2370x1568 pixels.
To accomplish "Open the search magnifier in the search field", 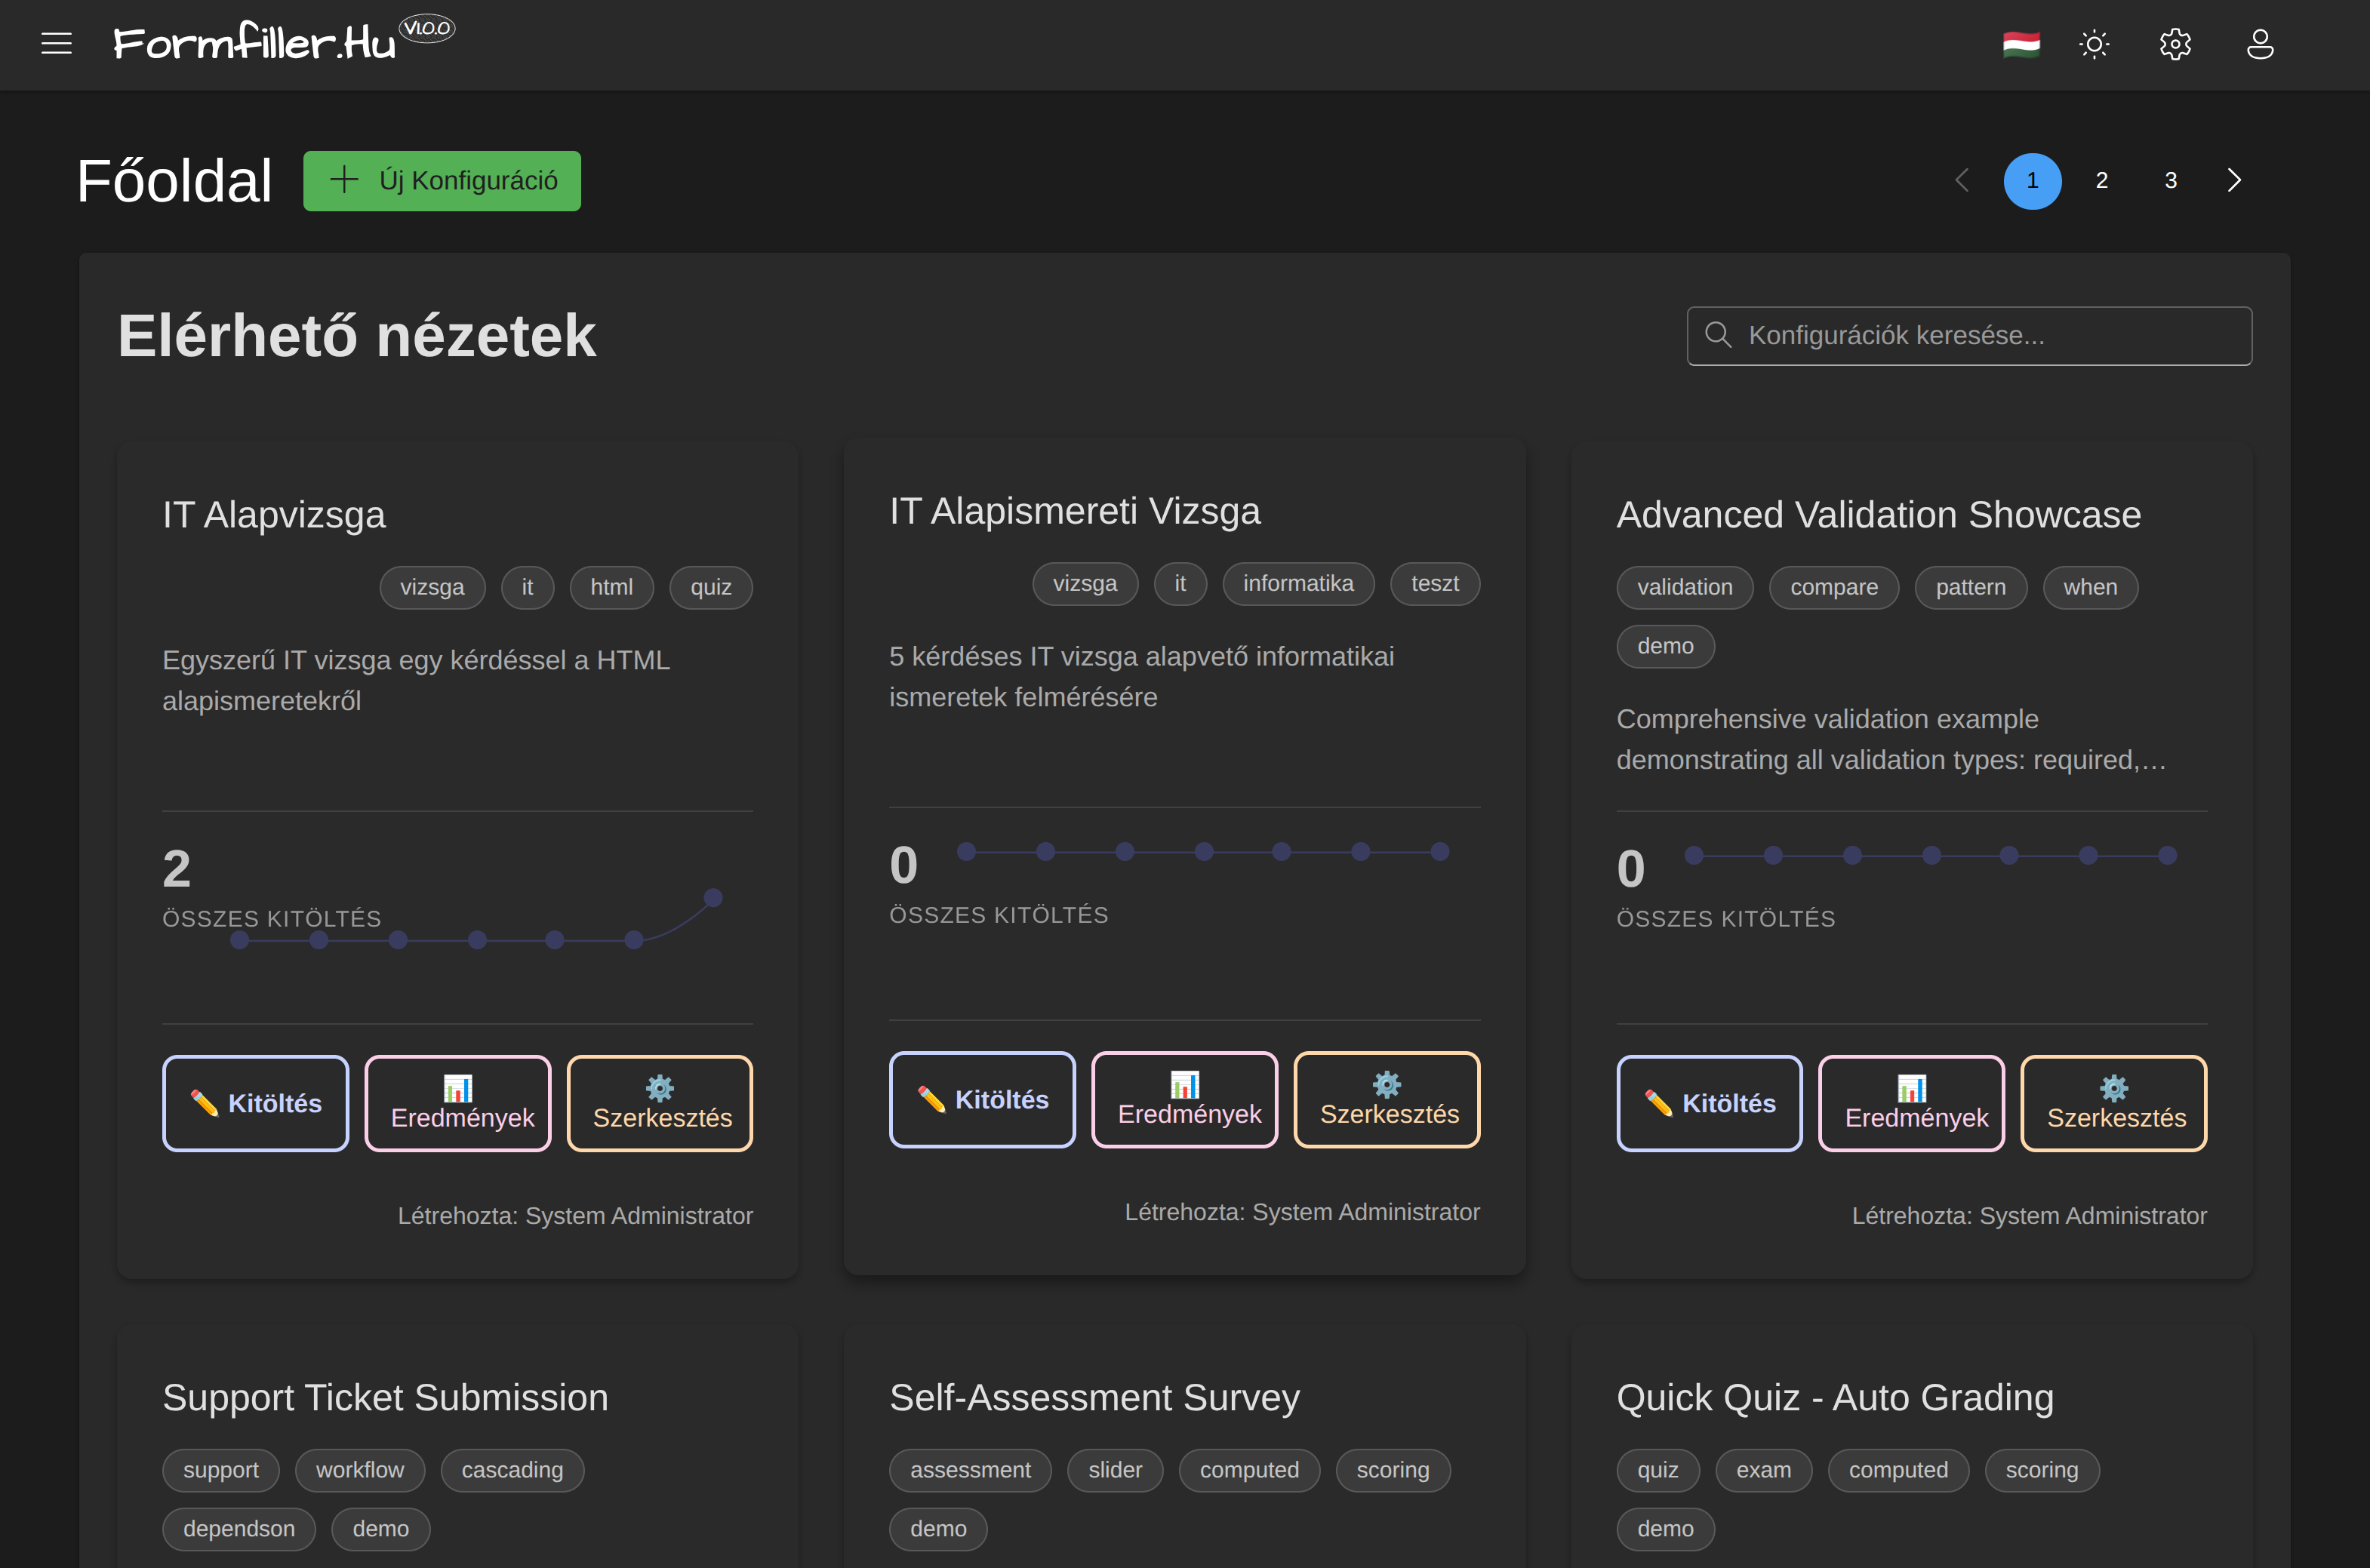I will [x=1719, y=334].
